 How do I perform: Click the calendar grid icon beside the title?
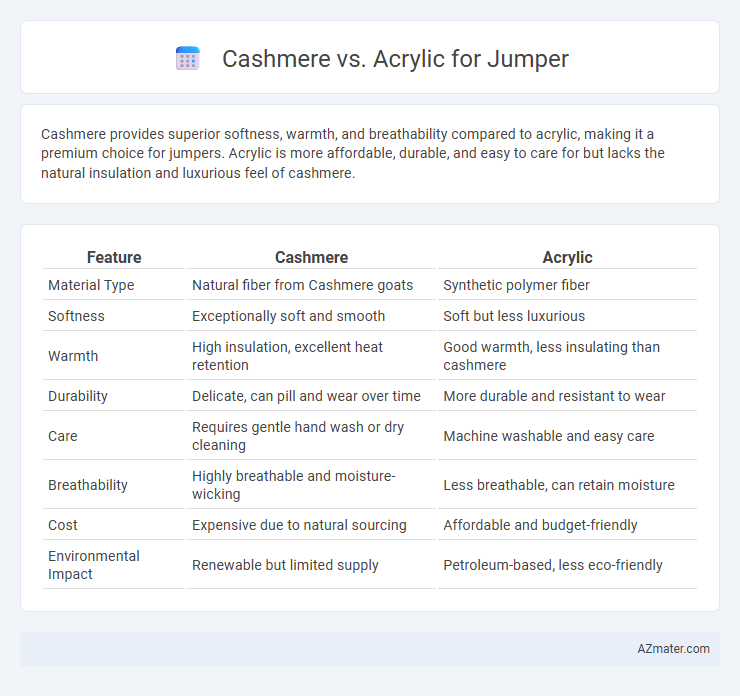click(188, 59)
